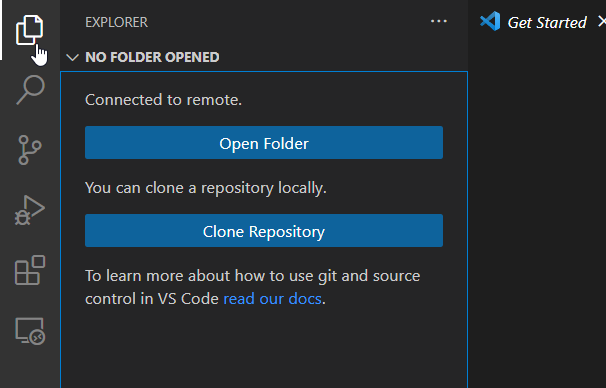This screenshot has width=606, height=388.
Task: Click the empty editor area below Get Started
Action: pos(537,216)
